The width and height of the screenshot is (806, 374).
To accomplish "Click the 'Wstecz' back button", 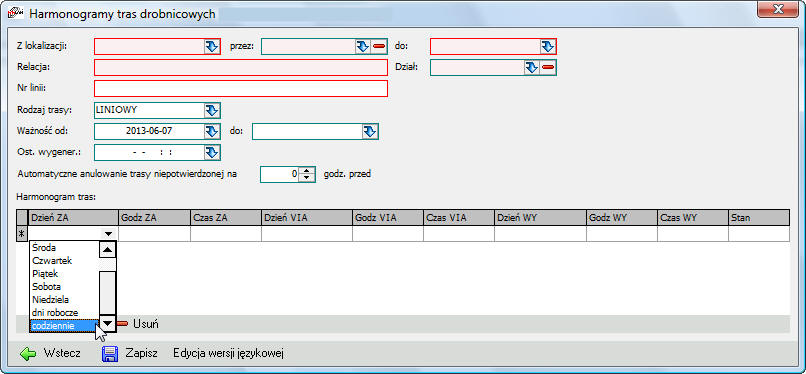I will (x=50, y=353).
